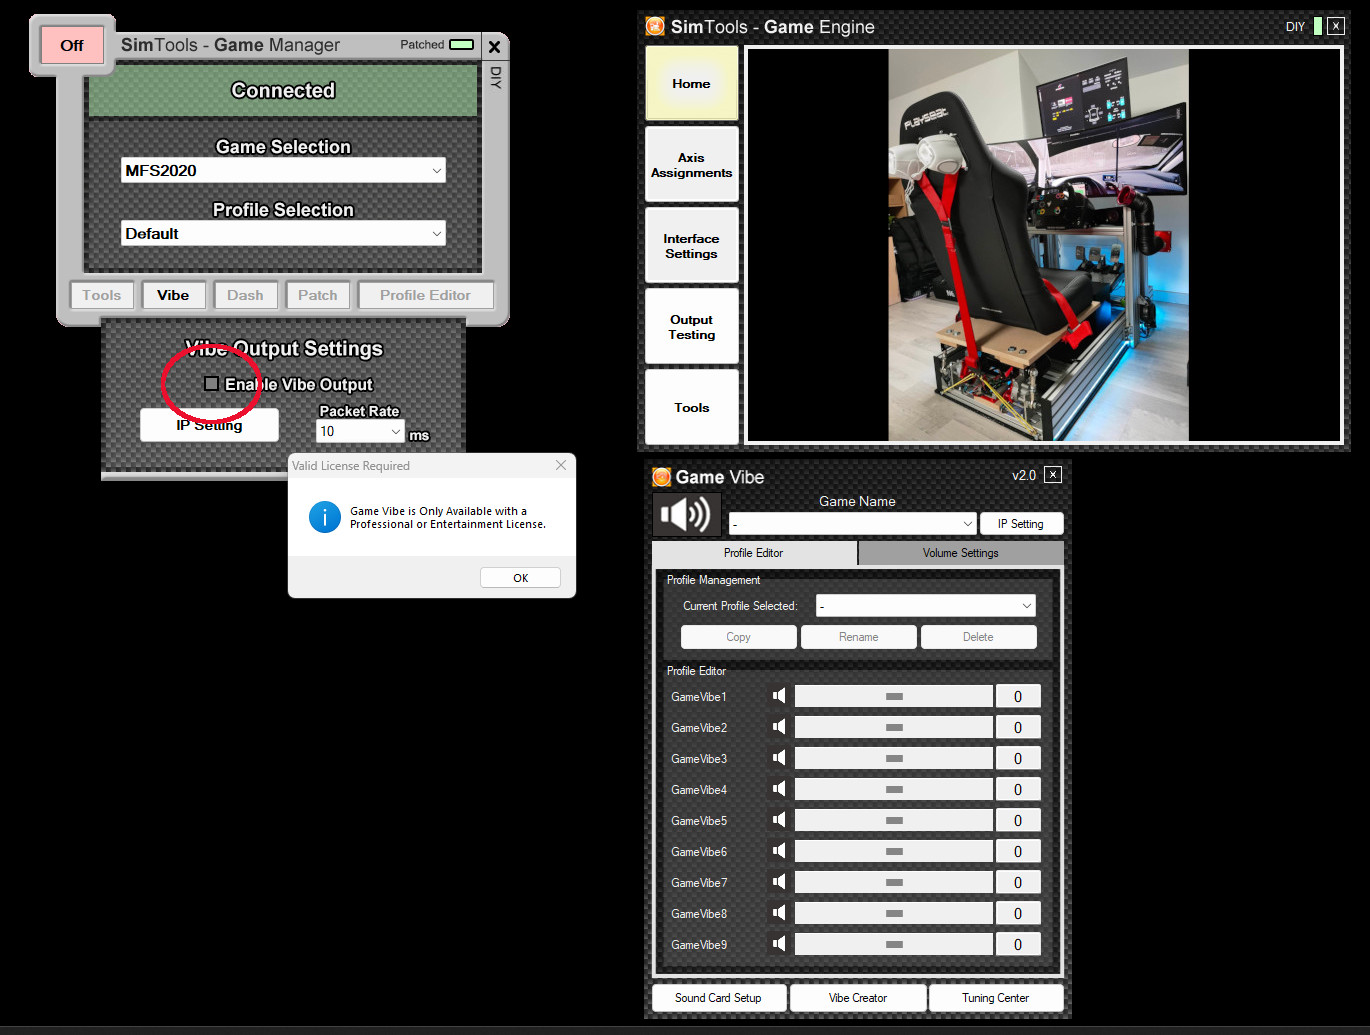Open the Current Profile Selected dropdown

(926, 605)
